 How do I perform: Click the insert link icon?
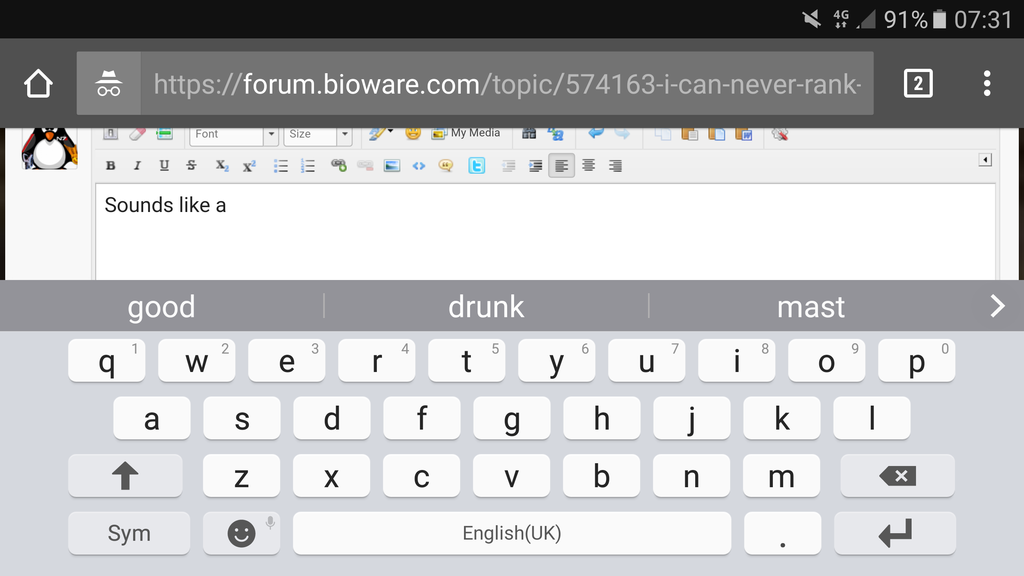tap(338, 166)
